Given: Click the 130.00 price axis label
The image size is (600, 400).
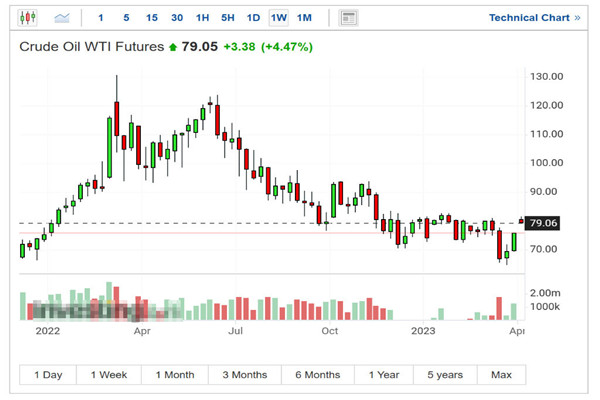Looking at the screenshot, I should (546, 77).
